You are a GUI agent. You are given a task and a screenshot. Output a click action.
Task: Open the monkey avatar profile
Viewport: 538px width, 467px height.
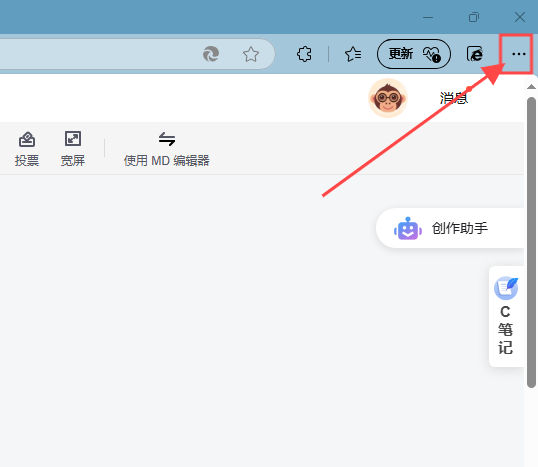(388, 98)
